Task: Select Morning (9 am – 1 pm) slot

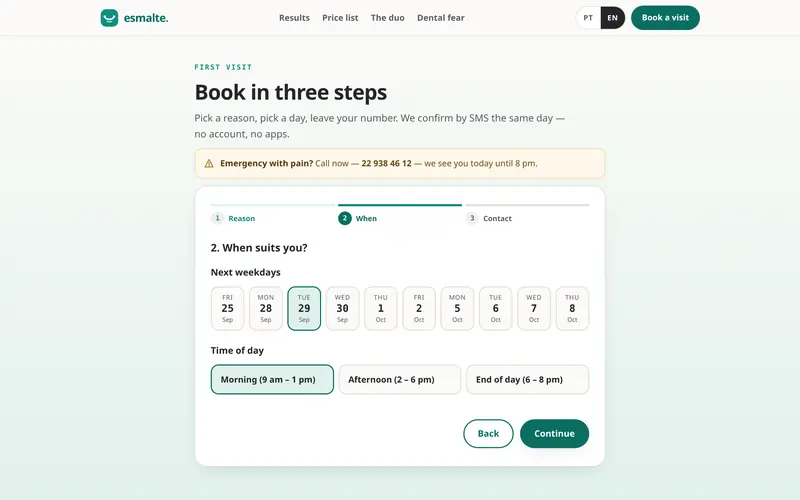Action: 272,380
